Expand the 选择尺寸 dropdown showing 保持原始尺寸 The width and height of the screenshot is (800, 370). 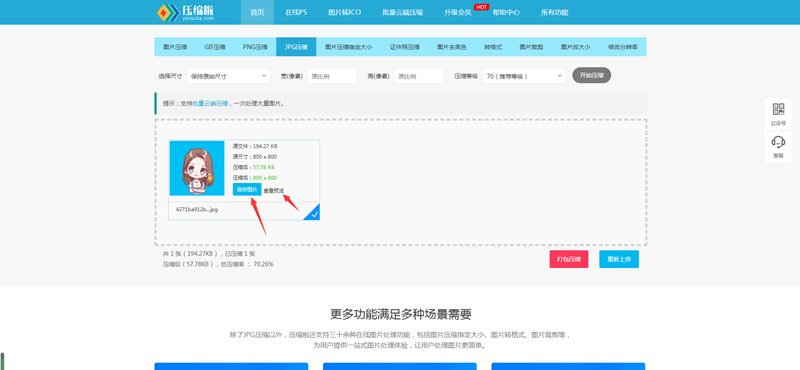pyautogui.click(x=229, y=76)
